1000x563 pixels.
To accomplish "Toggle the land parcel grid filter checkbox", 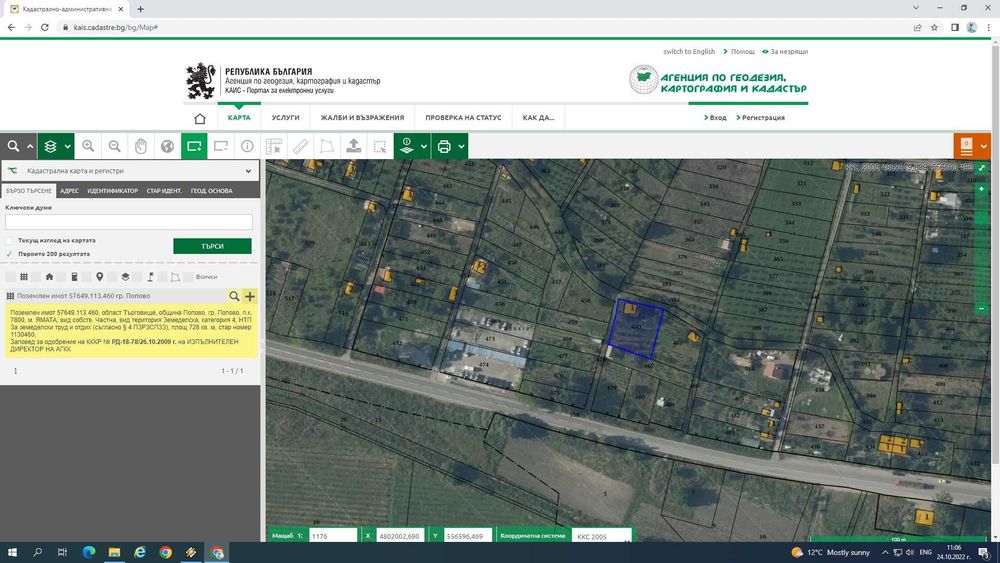I will tap(10, 277).
